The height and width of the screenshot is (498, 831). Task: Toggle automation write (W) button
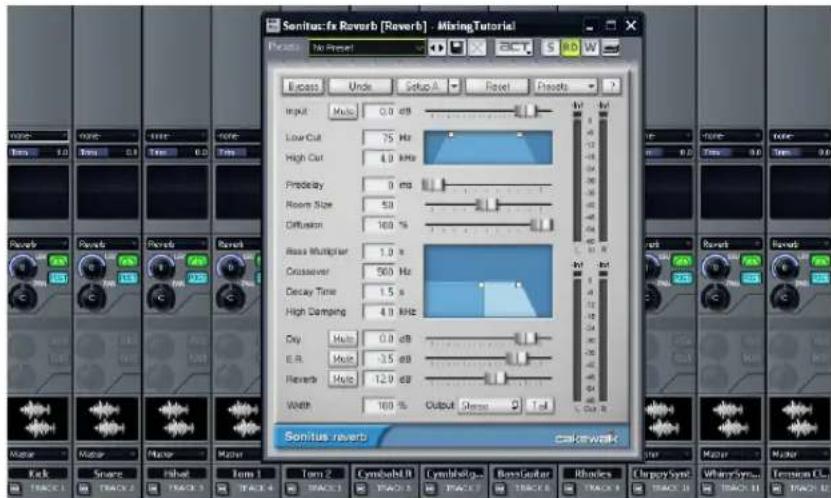click(x=590, y=48)
